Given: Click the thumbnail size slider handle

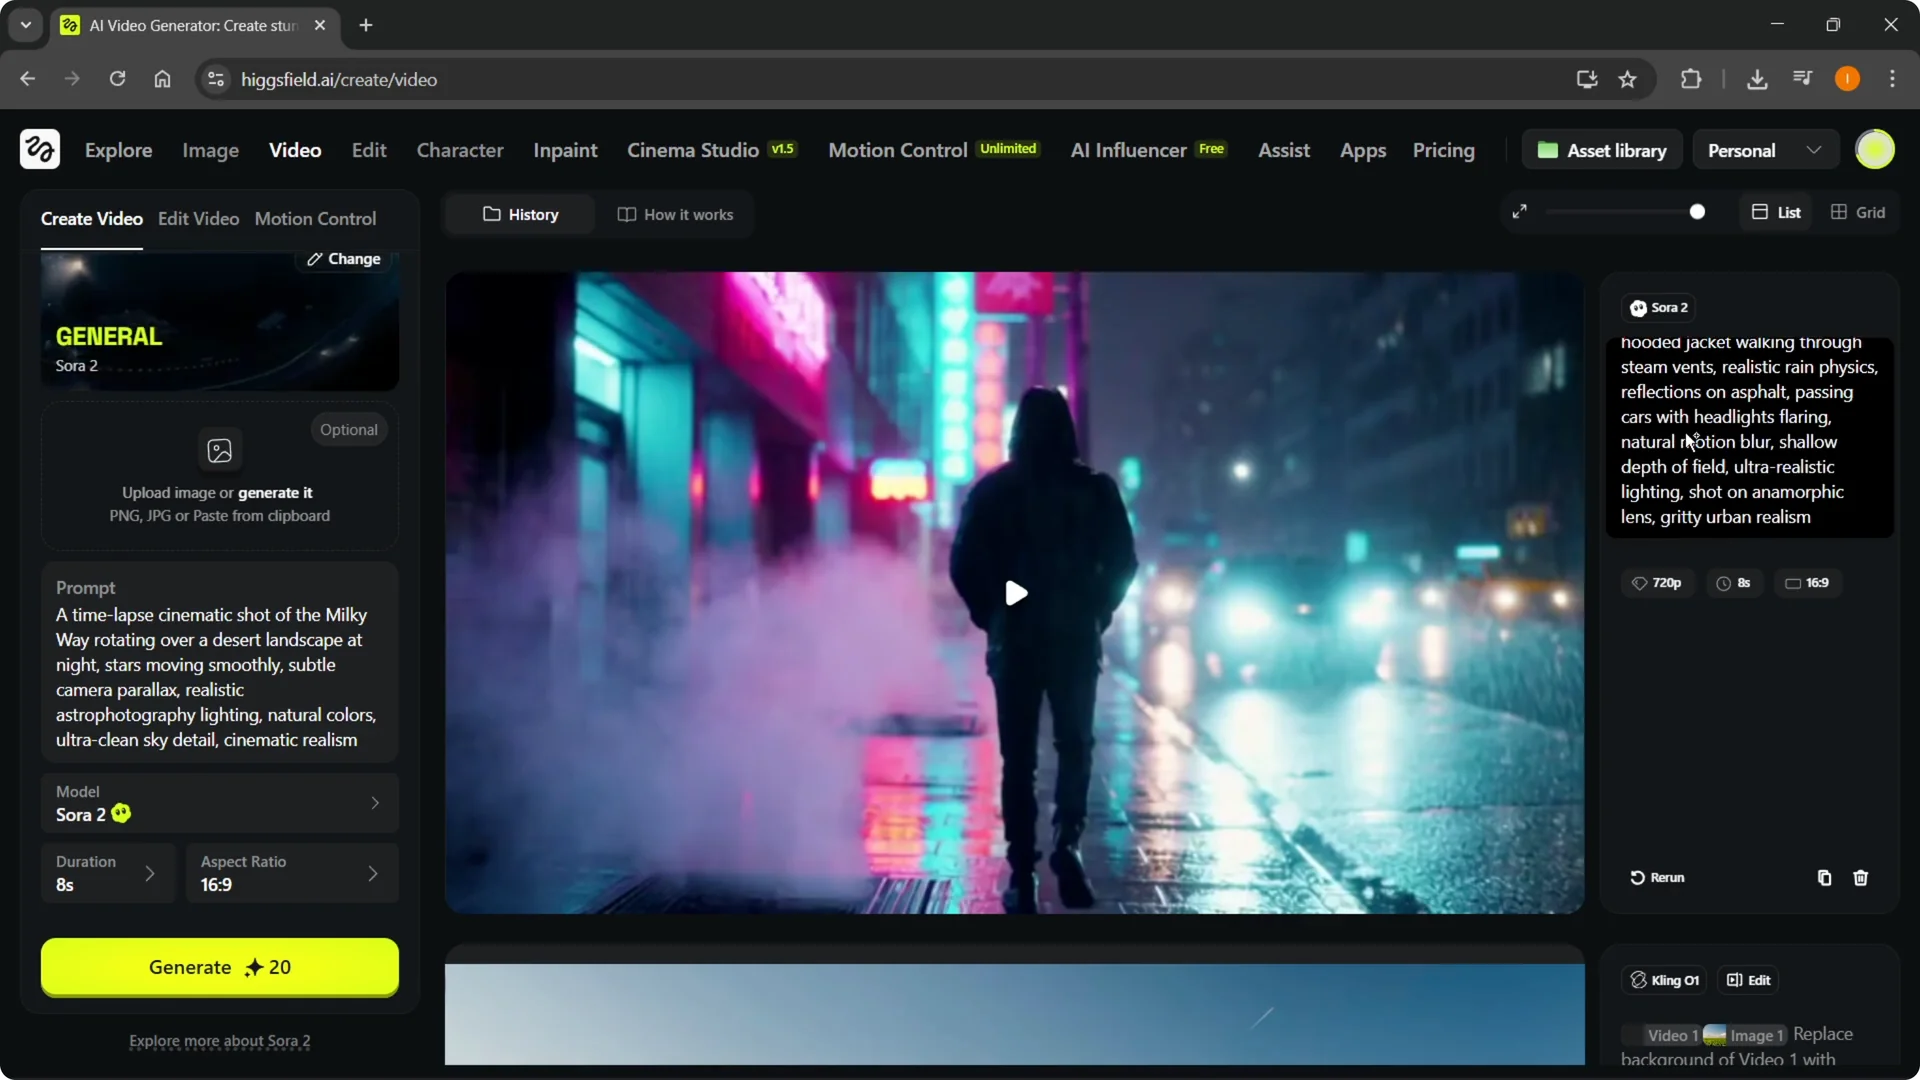Looking at the screenshot, I should [1697, 212].
